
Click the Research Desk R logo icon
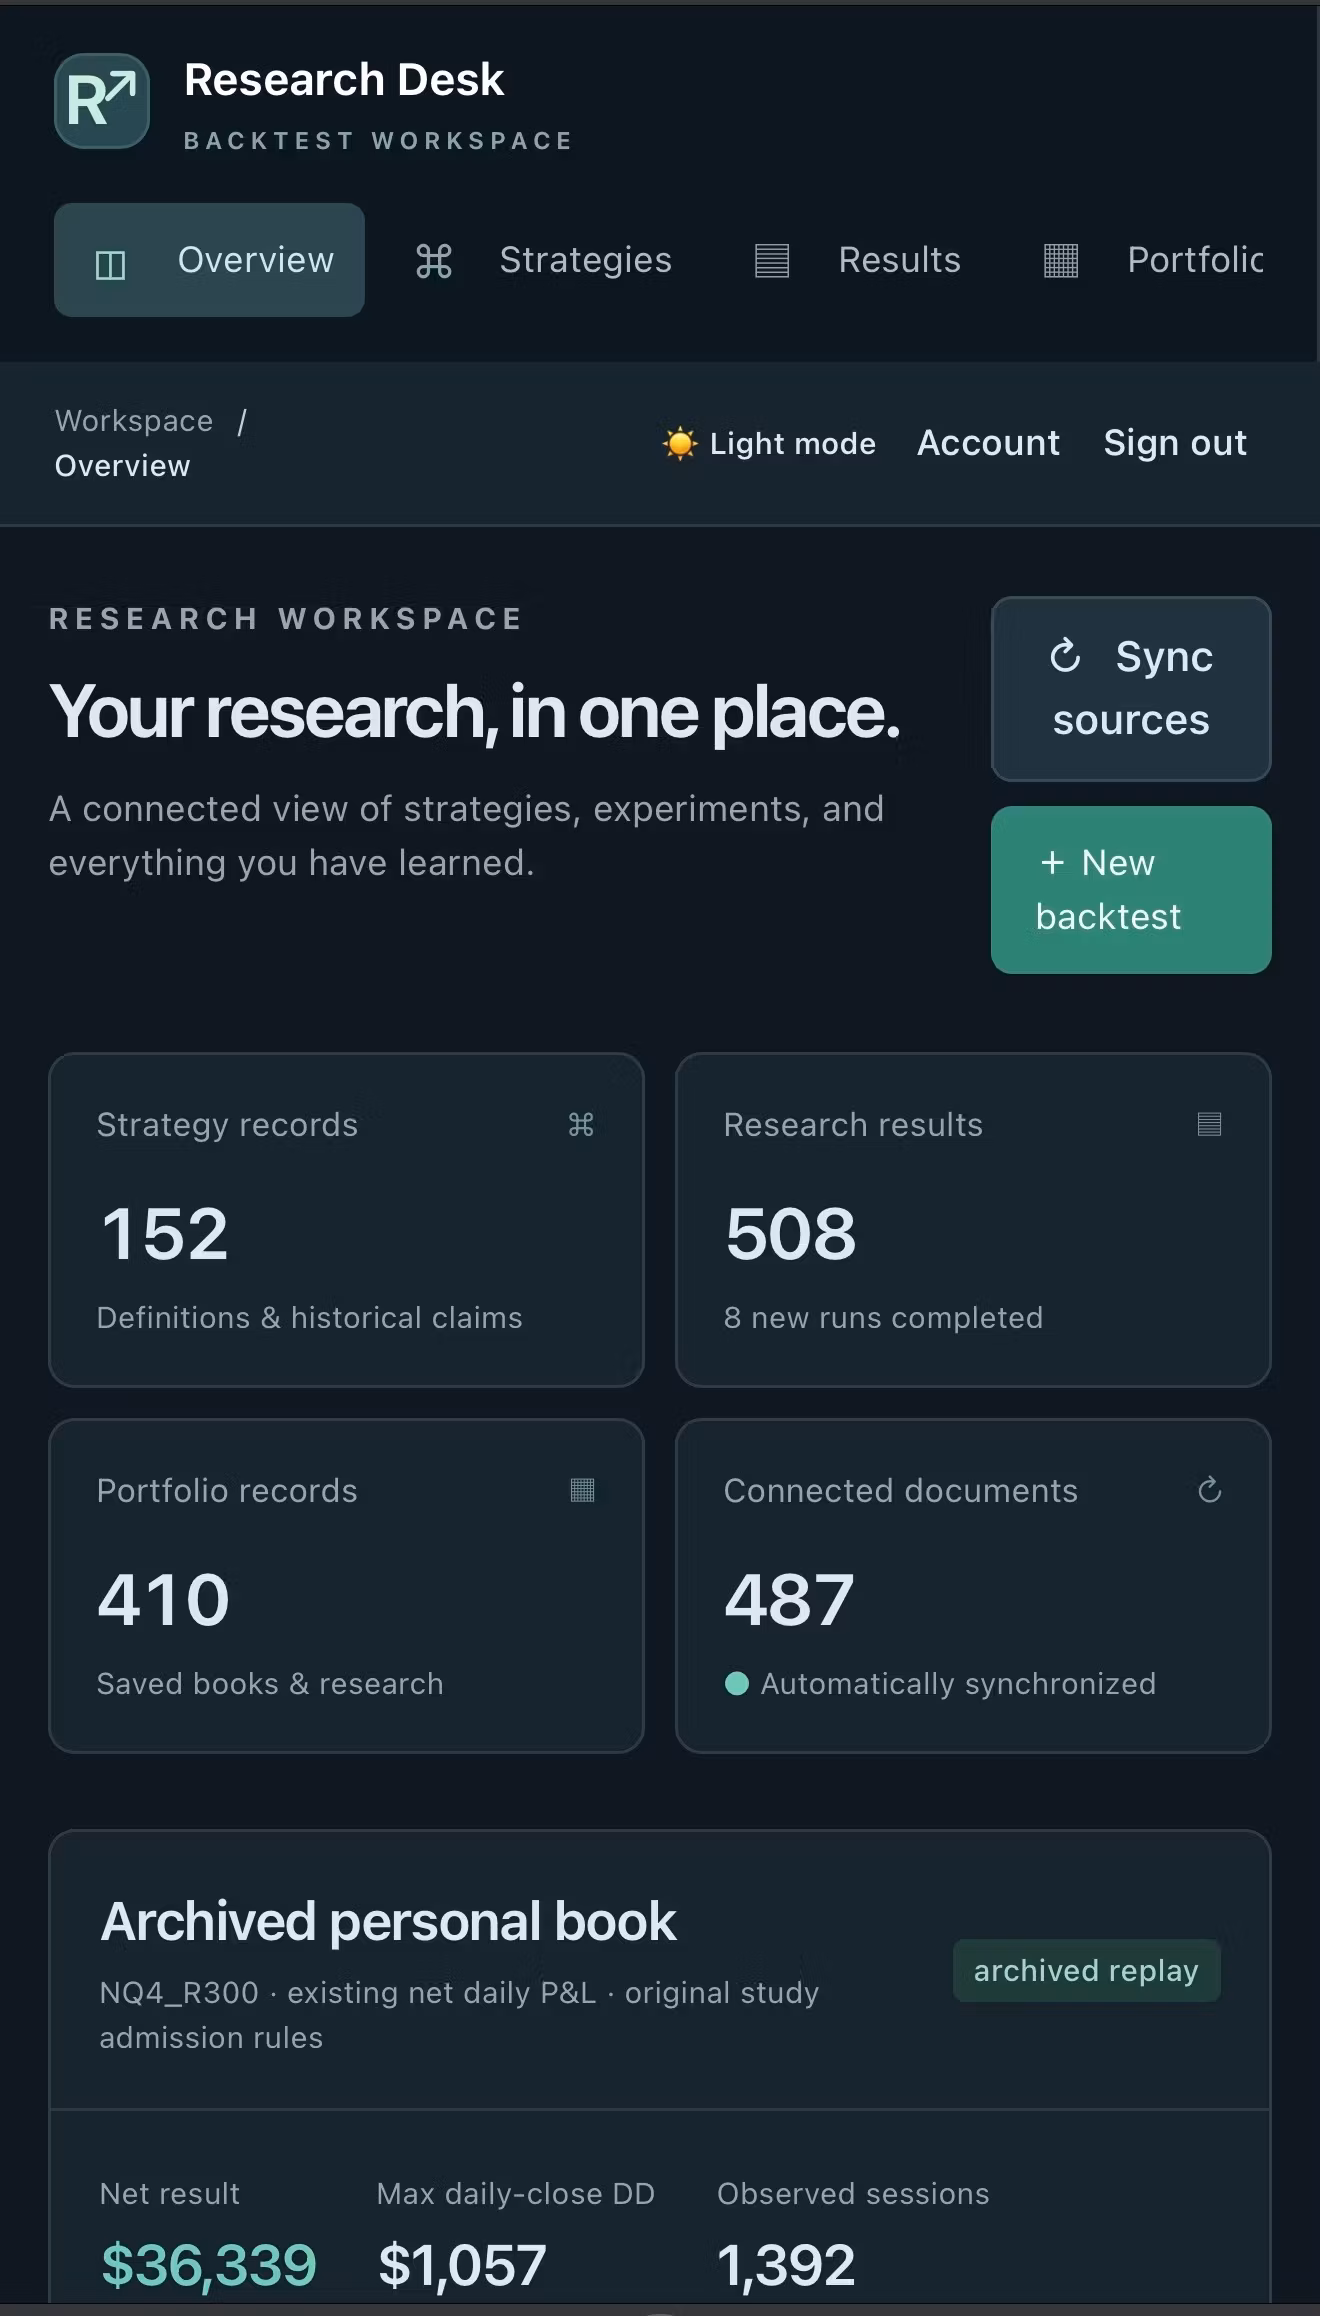point(102,101)
